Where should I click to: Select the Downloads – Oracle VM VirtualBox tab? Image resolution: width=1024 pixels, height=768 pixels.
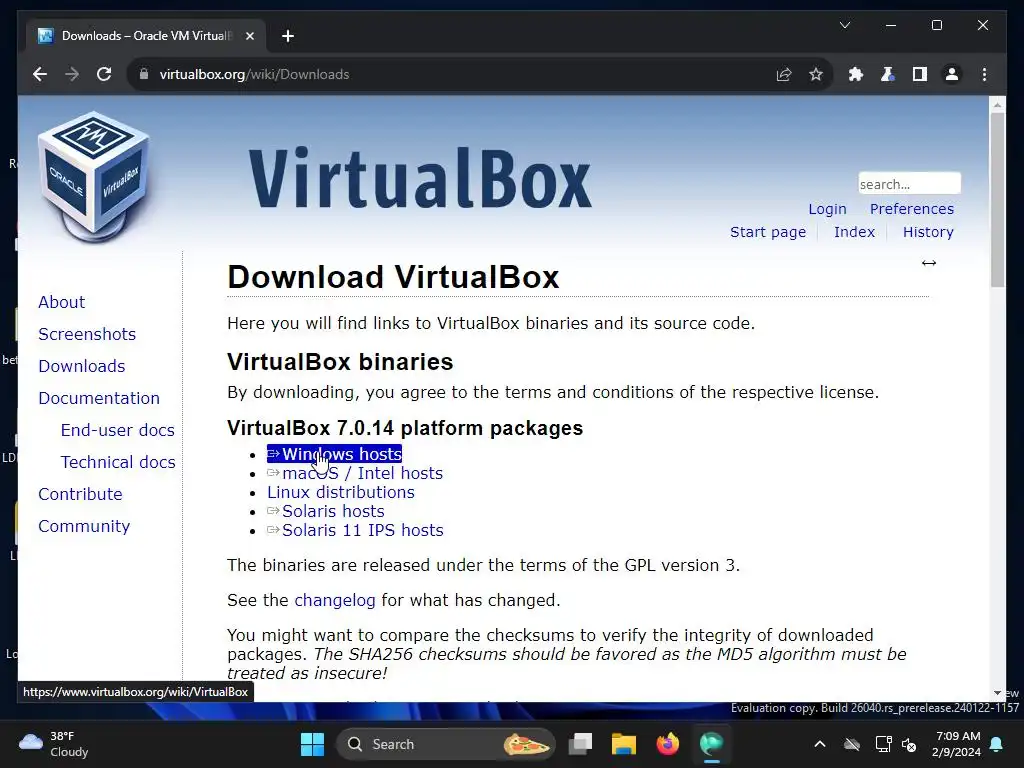[146, 36]
